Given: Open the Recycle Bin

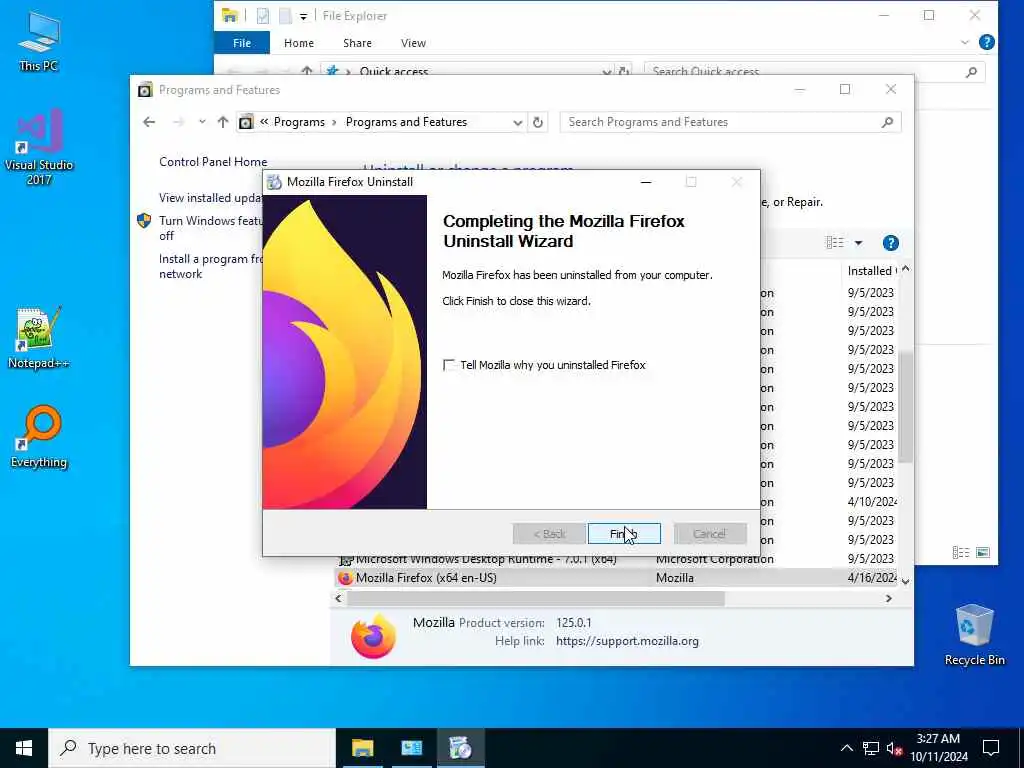Looking at the screenshot, I should [974, 635].
